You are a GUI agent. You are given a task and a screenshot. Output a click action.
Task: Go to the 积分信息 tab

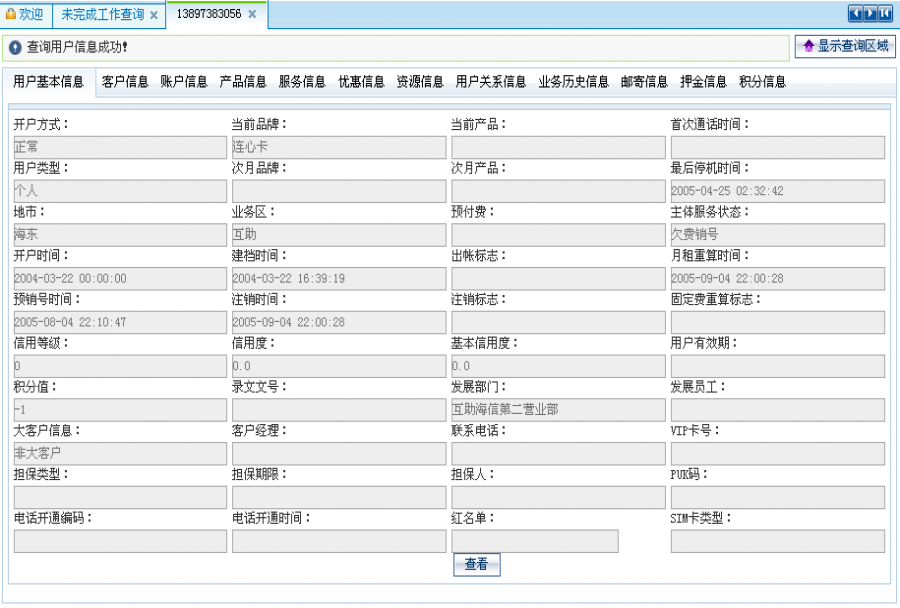click(x=762, y=82)
